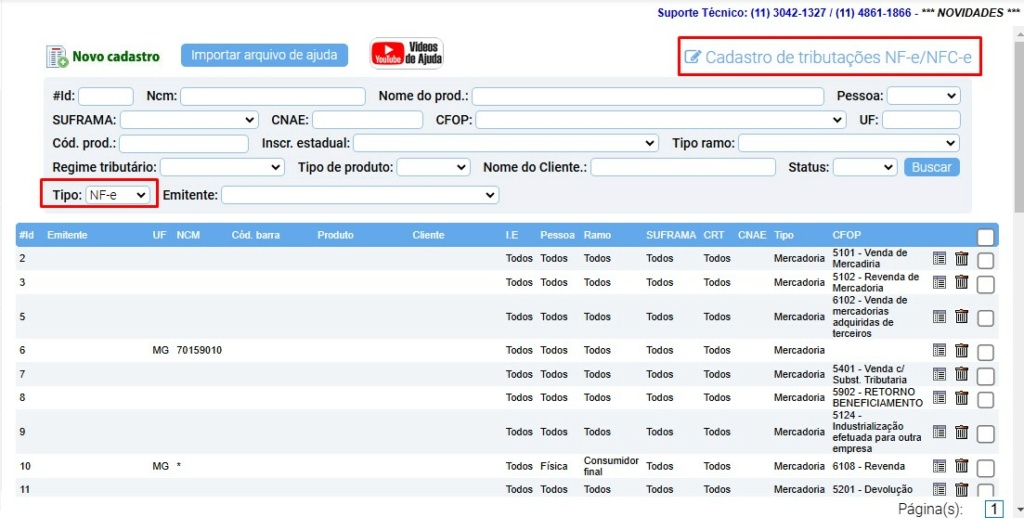1024x530 pixels.
Task: Click the Novo cadastro document icon
Action: point(57,57)
